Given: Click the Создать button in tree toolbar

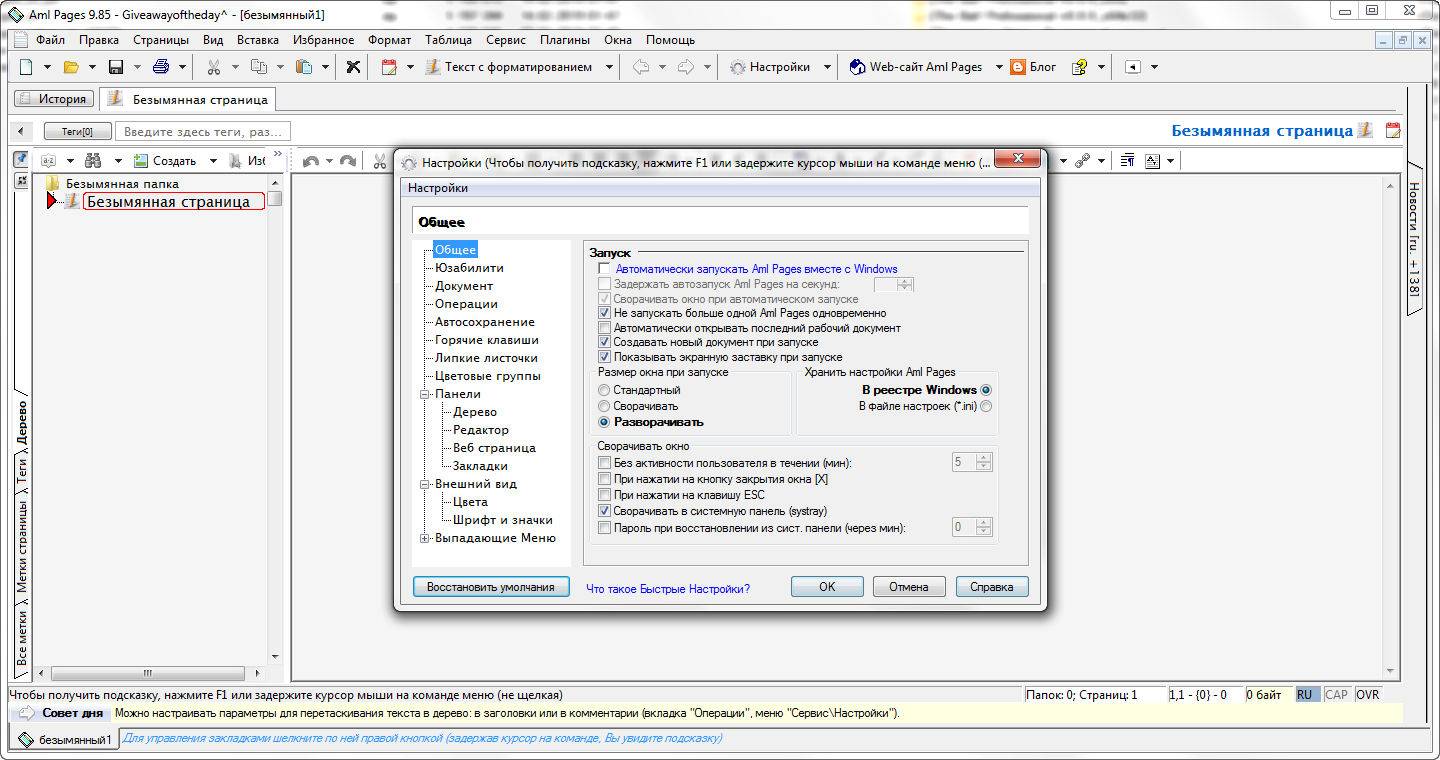Looking at the screenshot, I should pos(165,160).
